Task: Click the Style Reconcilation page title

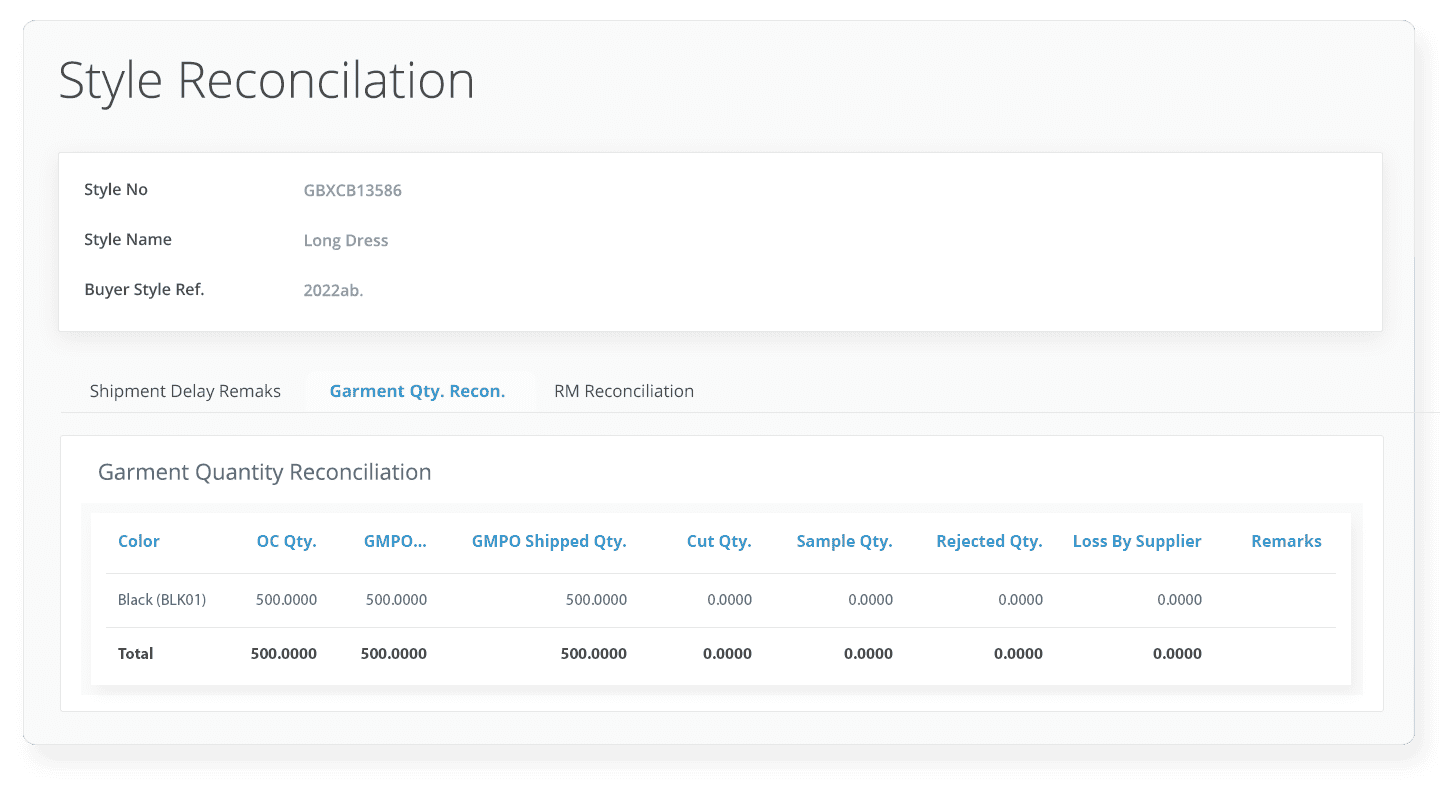Action: click(267, 80)
